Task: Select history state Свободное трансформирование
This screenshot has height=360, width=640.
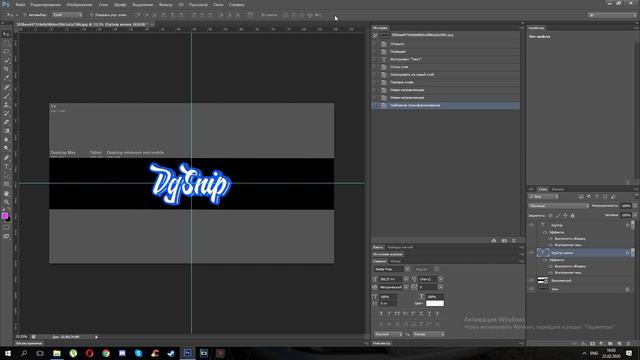Action: click(x=446, y=105)
